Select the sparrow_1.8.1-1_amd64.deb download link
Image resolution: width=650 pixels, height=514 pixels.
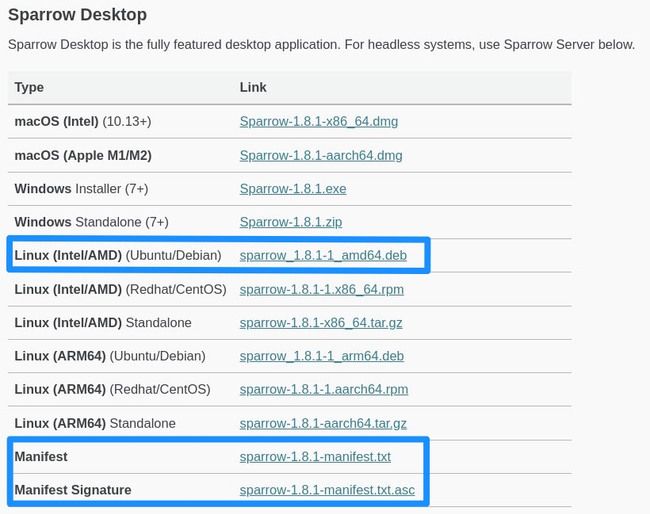tap(323, 256)
